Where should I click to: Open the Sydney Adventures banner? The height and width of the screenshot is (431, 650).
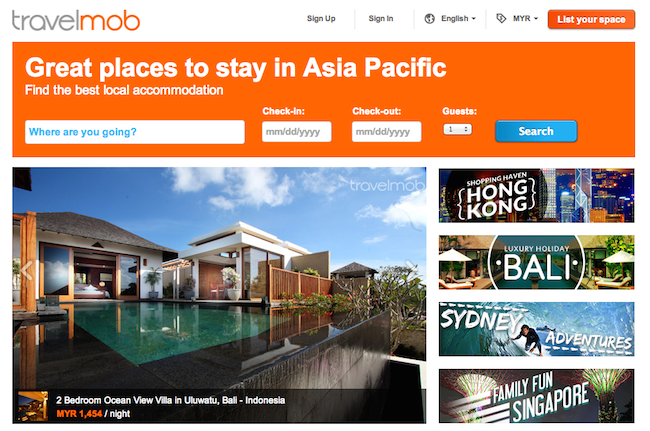point(536,329)
